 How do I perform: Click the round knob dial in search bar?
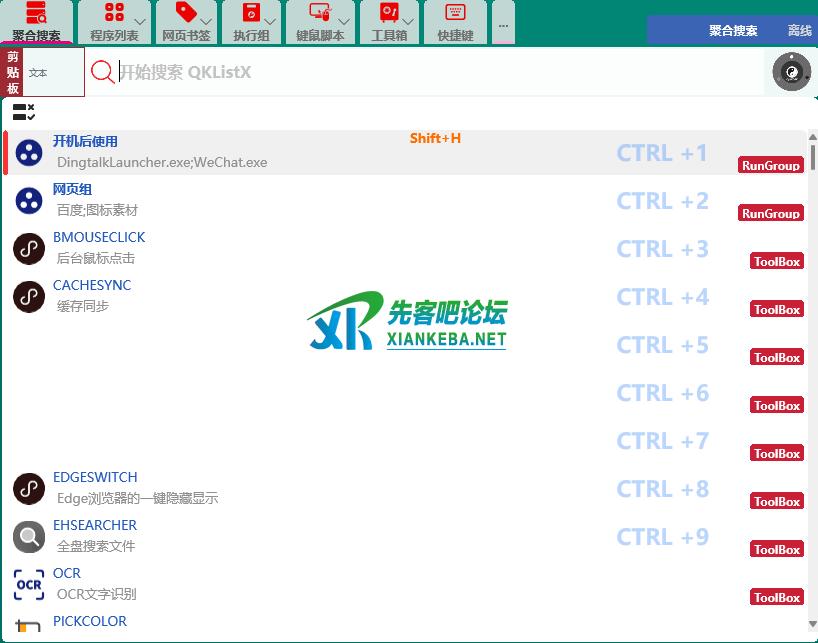[x=791, y=72]
